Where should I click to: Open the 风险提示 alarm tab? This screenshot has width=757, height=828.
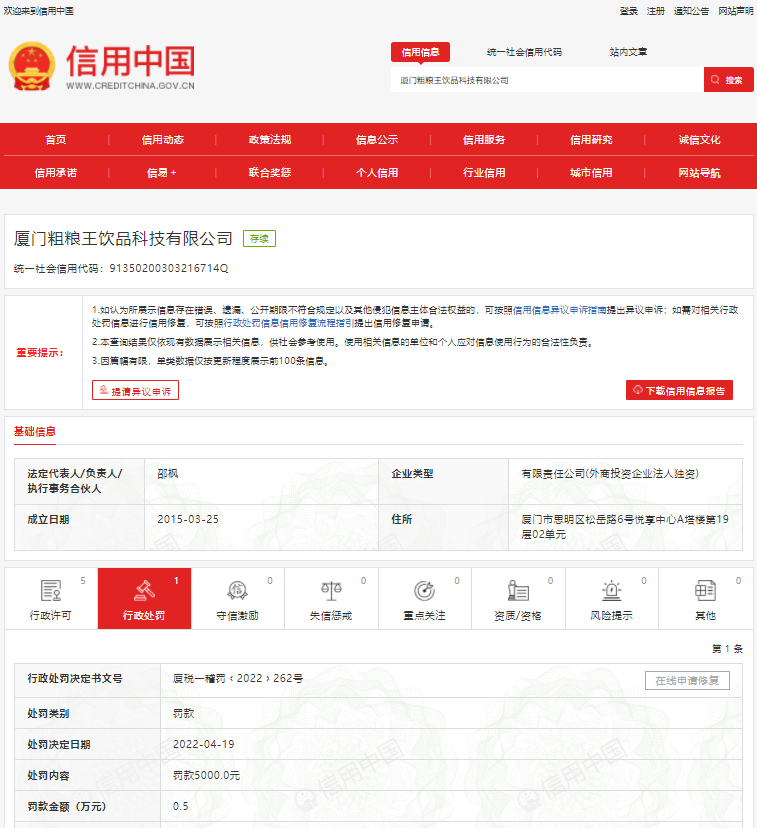(x=612, y=599)
